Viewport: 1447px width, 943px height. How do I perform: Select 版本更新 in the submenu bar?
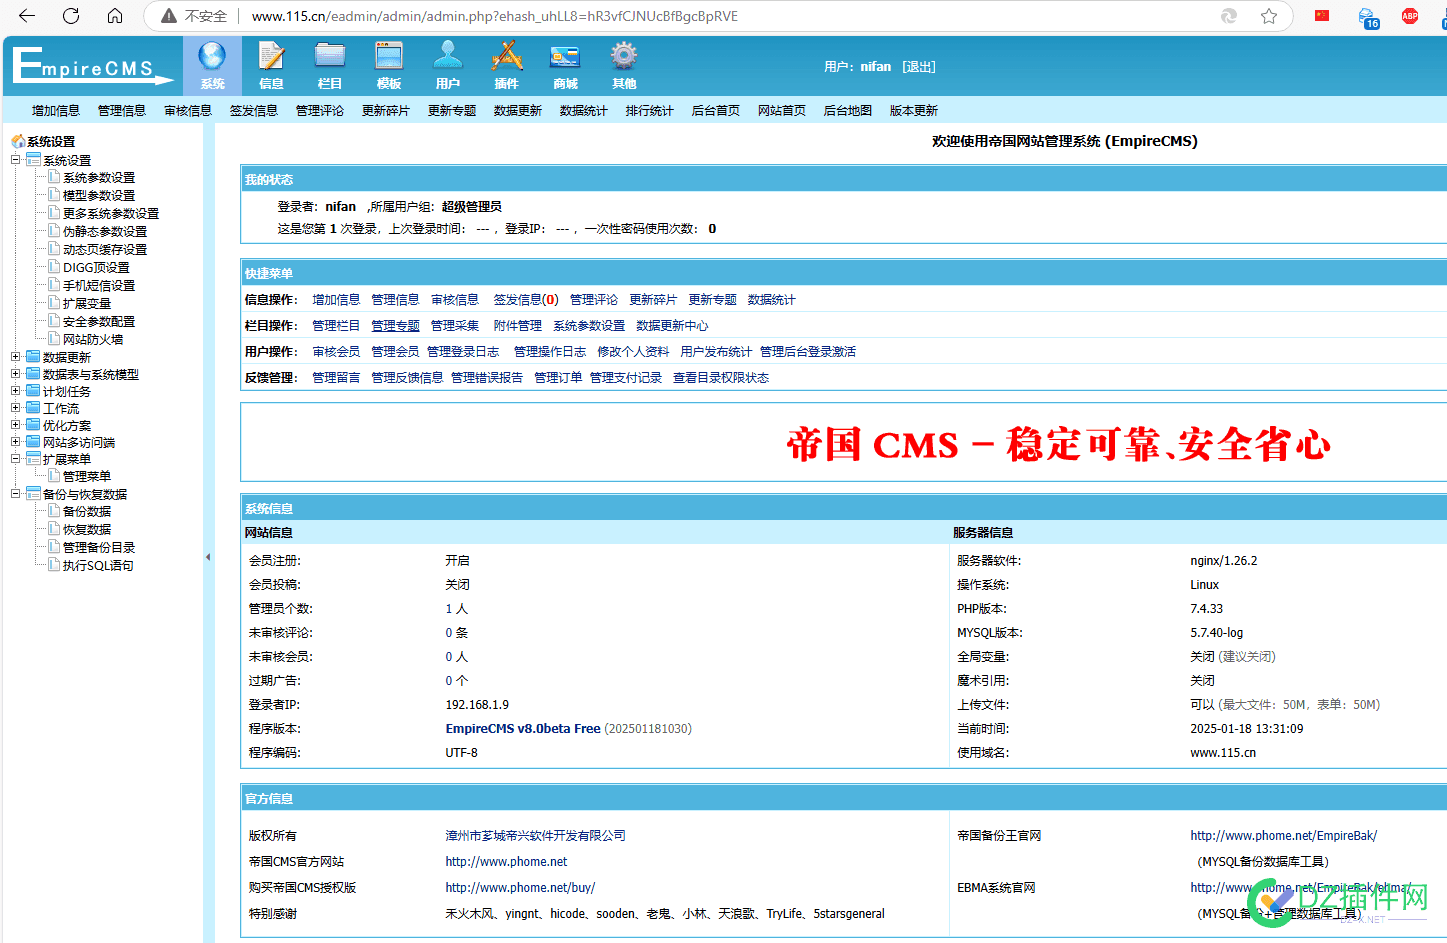[x=914, y=111]
